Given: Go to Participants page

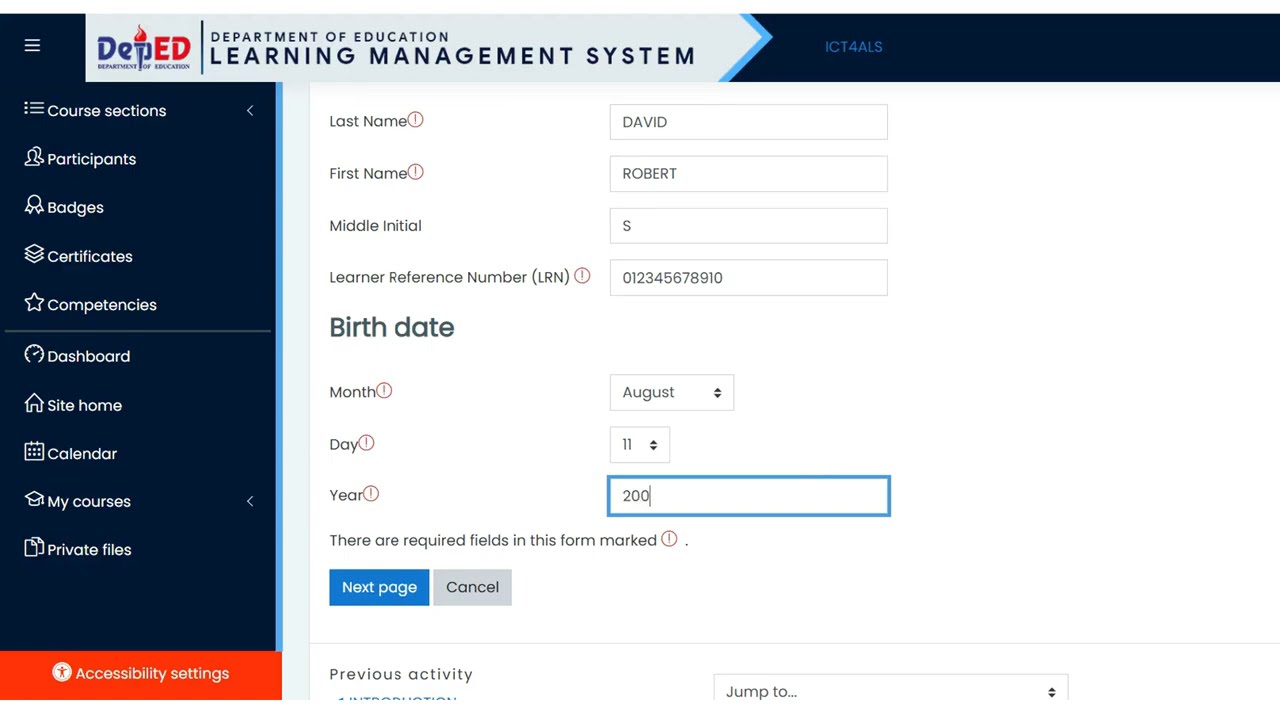Looking at the screenshot, I should coord(92,159).
